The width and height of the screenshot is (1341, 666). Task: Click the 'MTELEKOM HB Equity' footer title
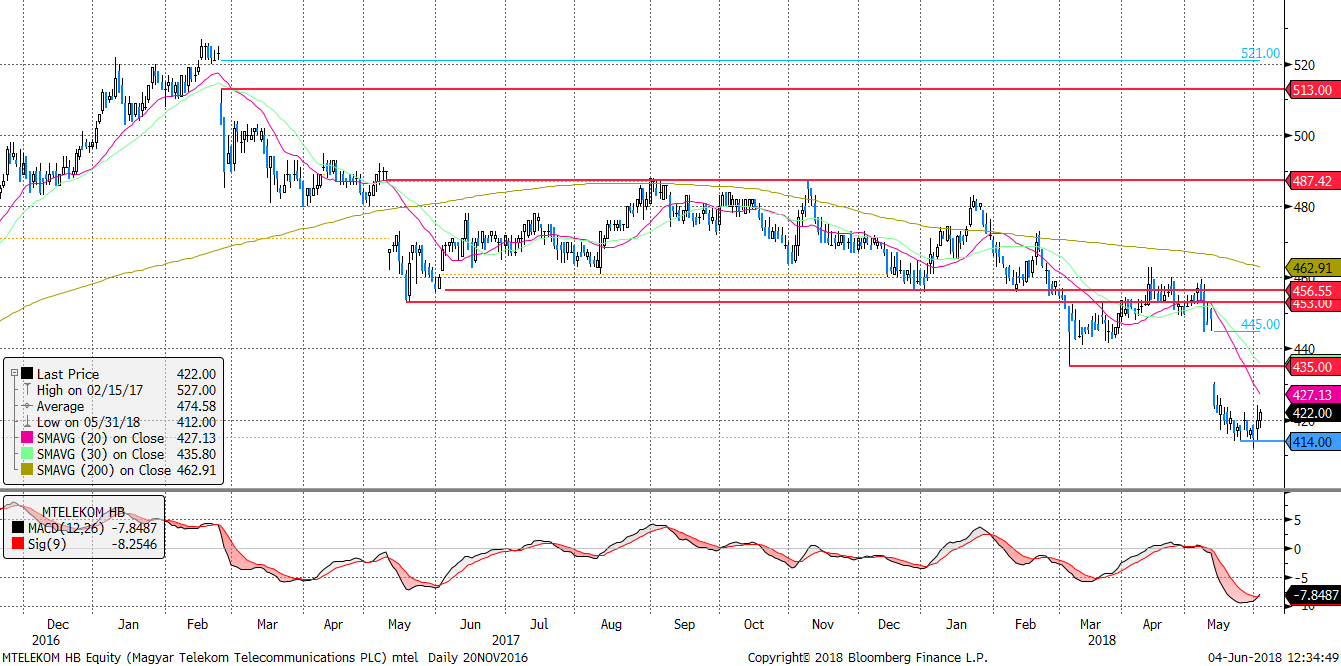coord(60,657)
